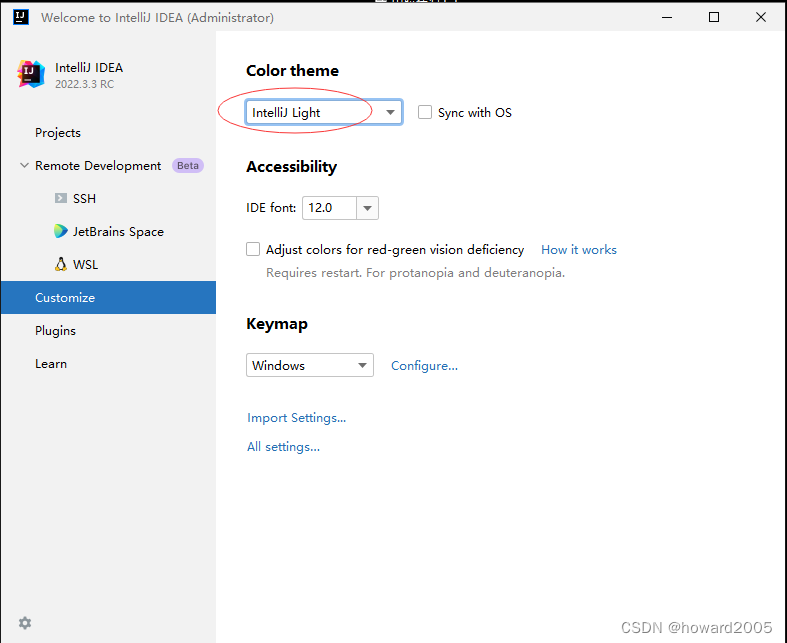Click the WSL penguin icon
787x643 pixels.
point(61,265)
